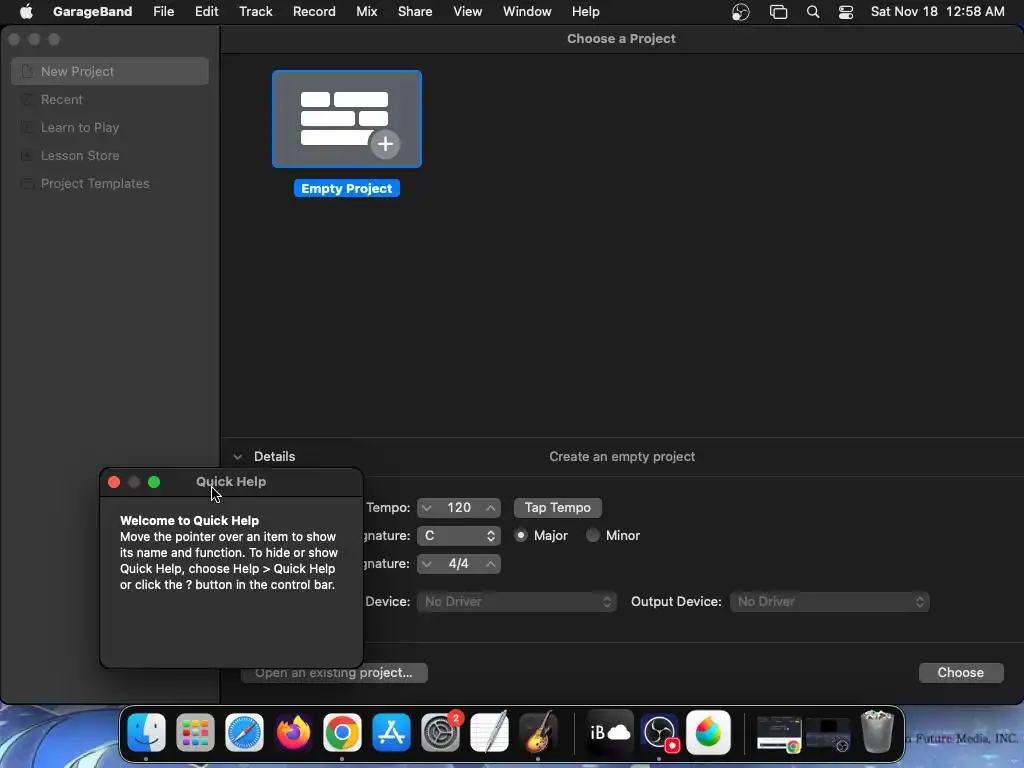Open the Lesson Store section
The width and height of the screenshot is (1024, 768).
[80, 155]
